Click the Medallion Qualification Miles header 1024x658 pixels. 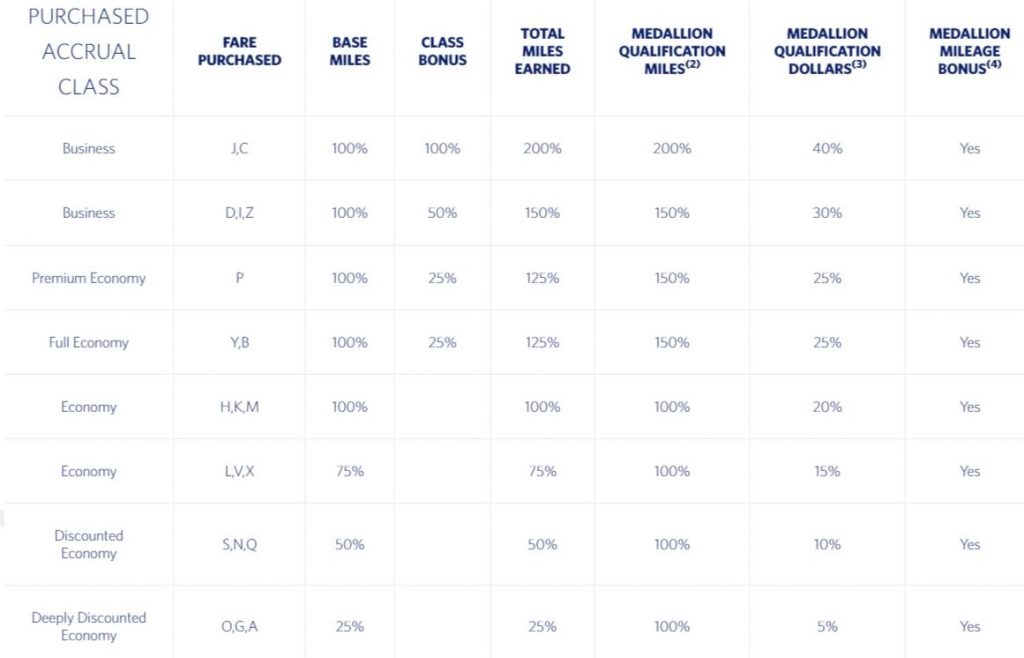pos(672,51)
